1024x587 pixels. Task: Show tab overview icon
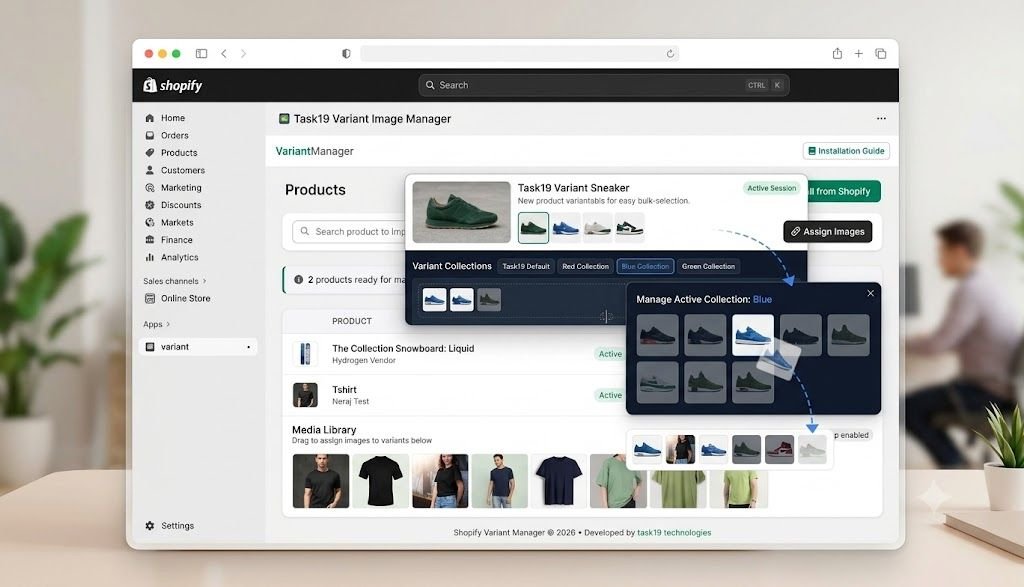pyautogui.click(x=880, y=54)
